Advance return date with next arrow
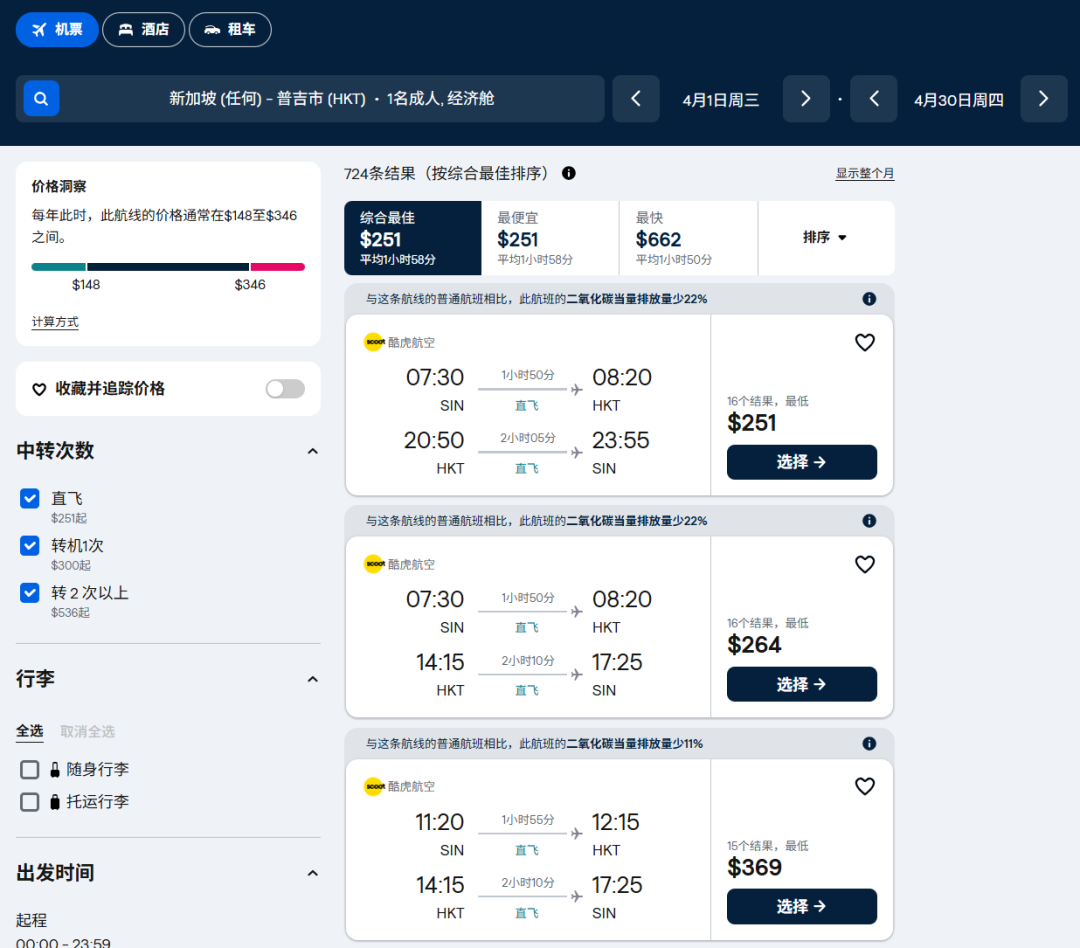1080x948 pixels. click(x=1043, y=99)
